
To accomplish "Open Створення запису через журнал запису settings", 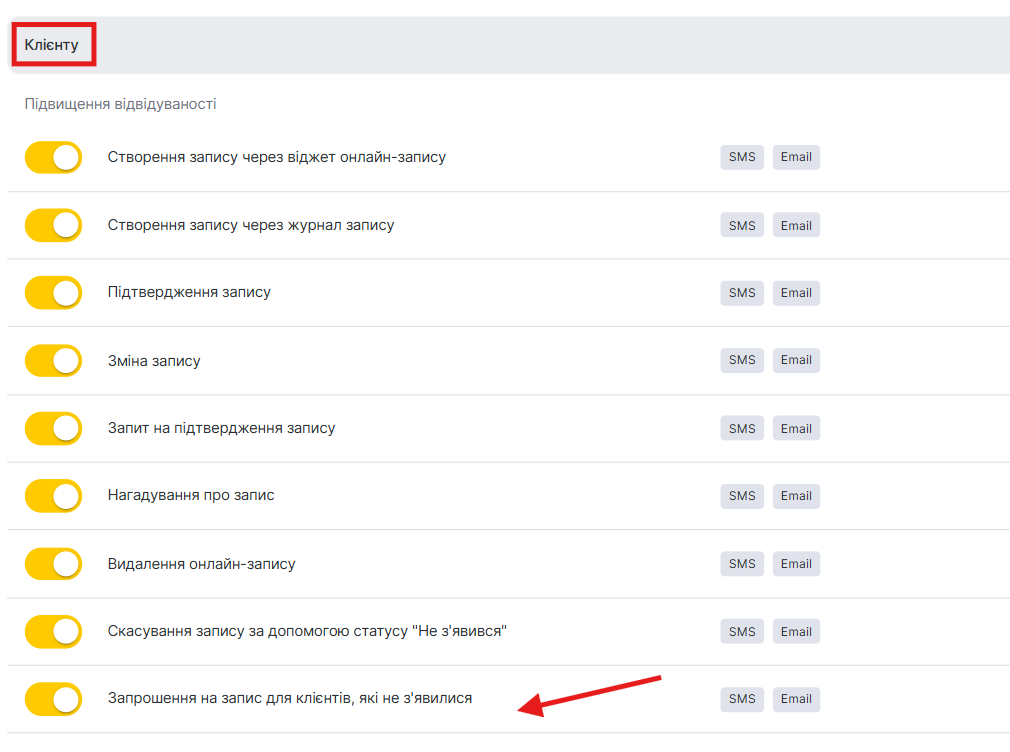I will (251, 225).
